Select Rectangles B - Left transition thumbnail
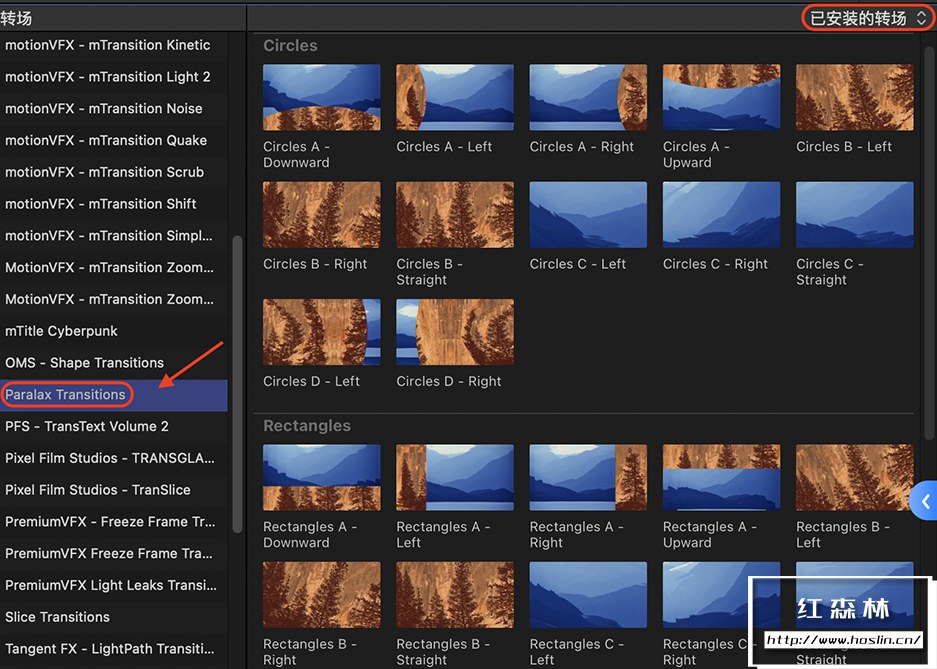This screenshot has width=937, height=669. [855, 477]
